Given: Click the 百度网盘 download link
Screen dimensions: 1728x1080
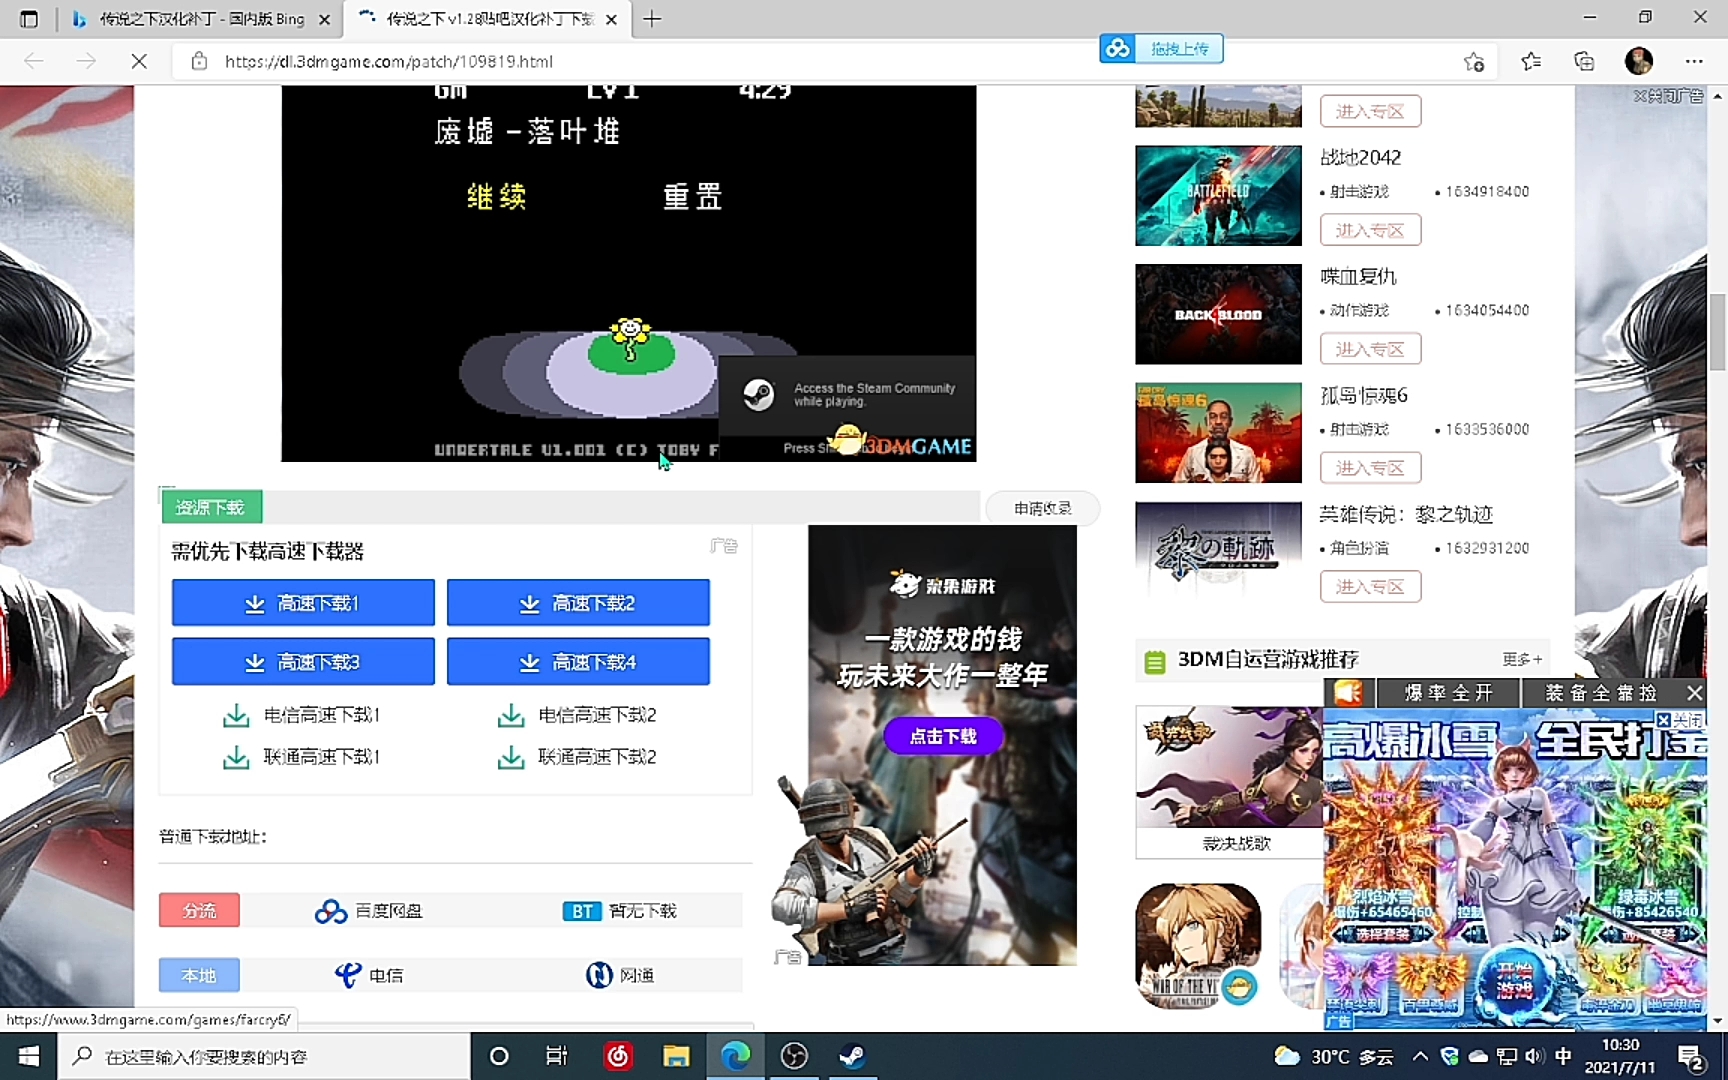Looking at the screenshot, I should click(369, 911).
